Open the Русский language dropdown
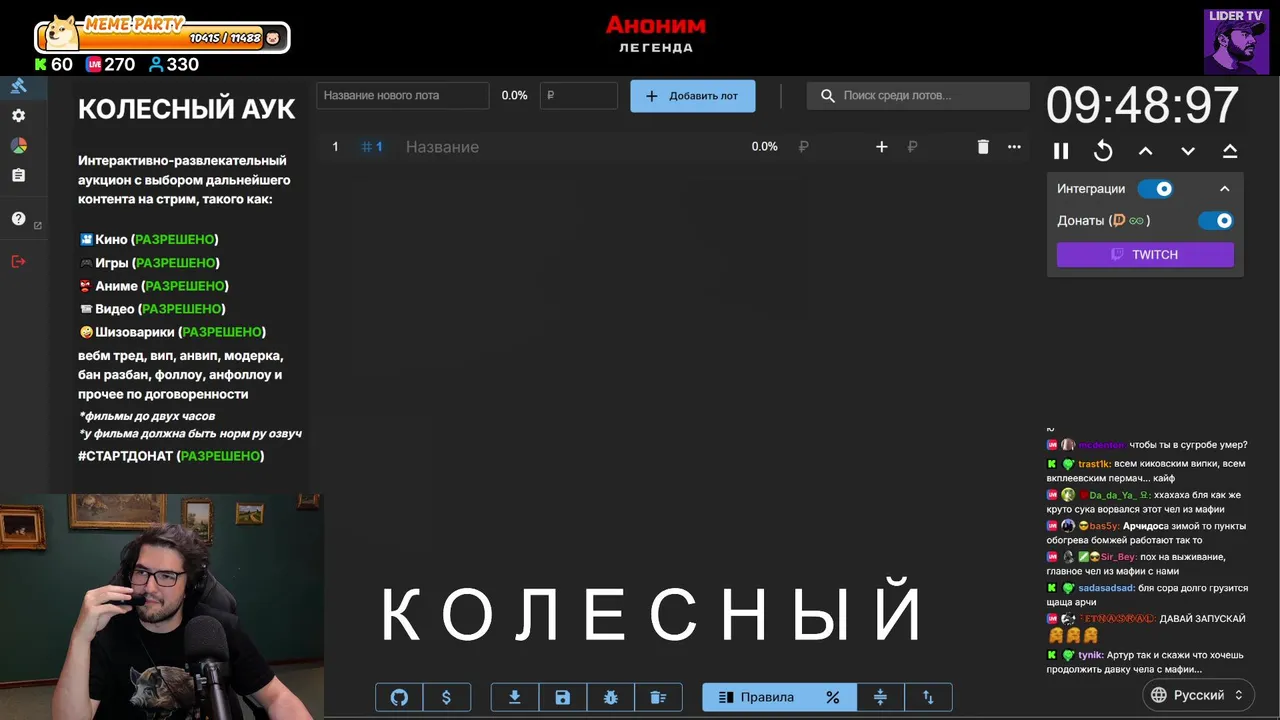1280x720 pixels. (1197, 695)
